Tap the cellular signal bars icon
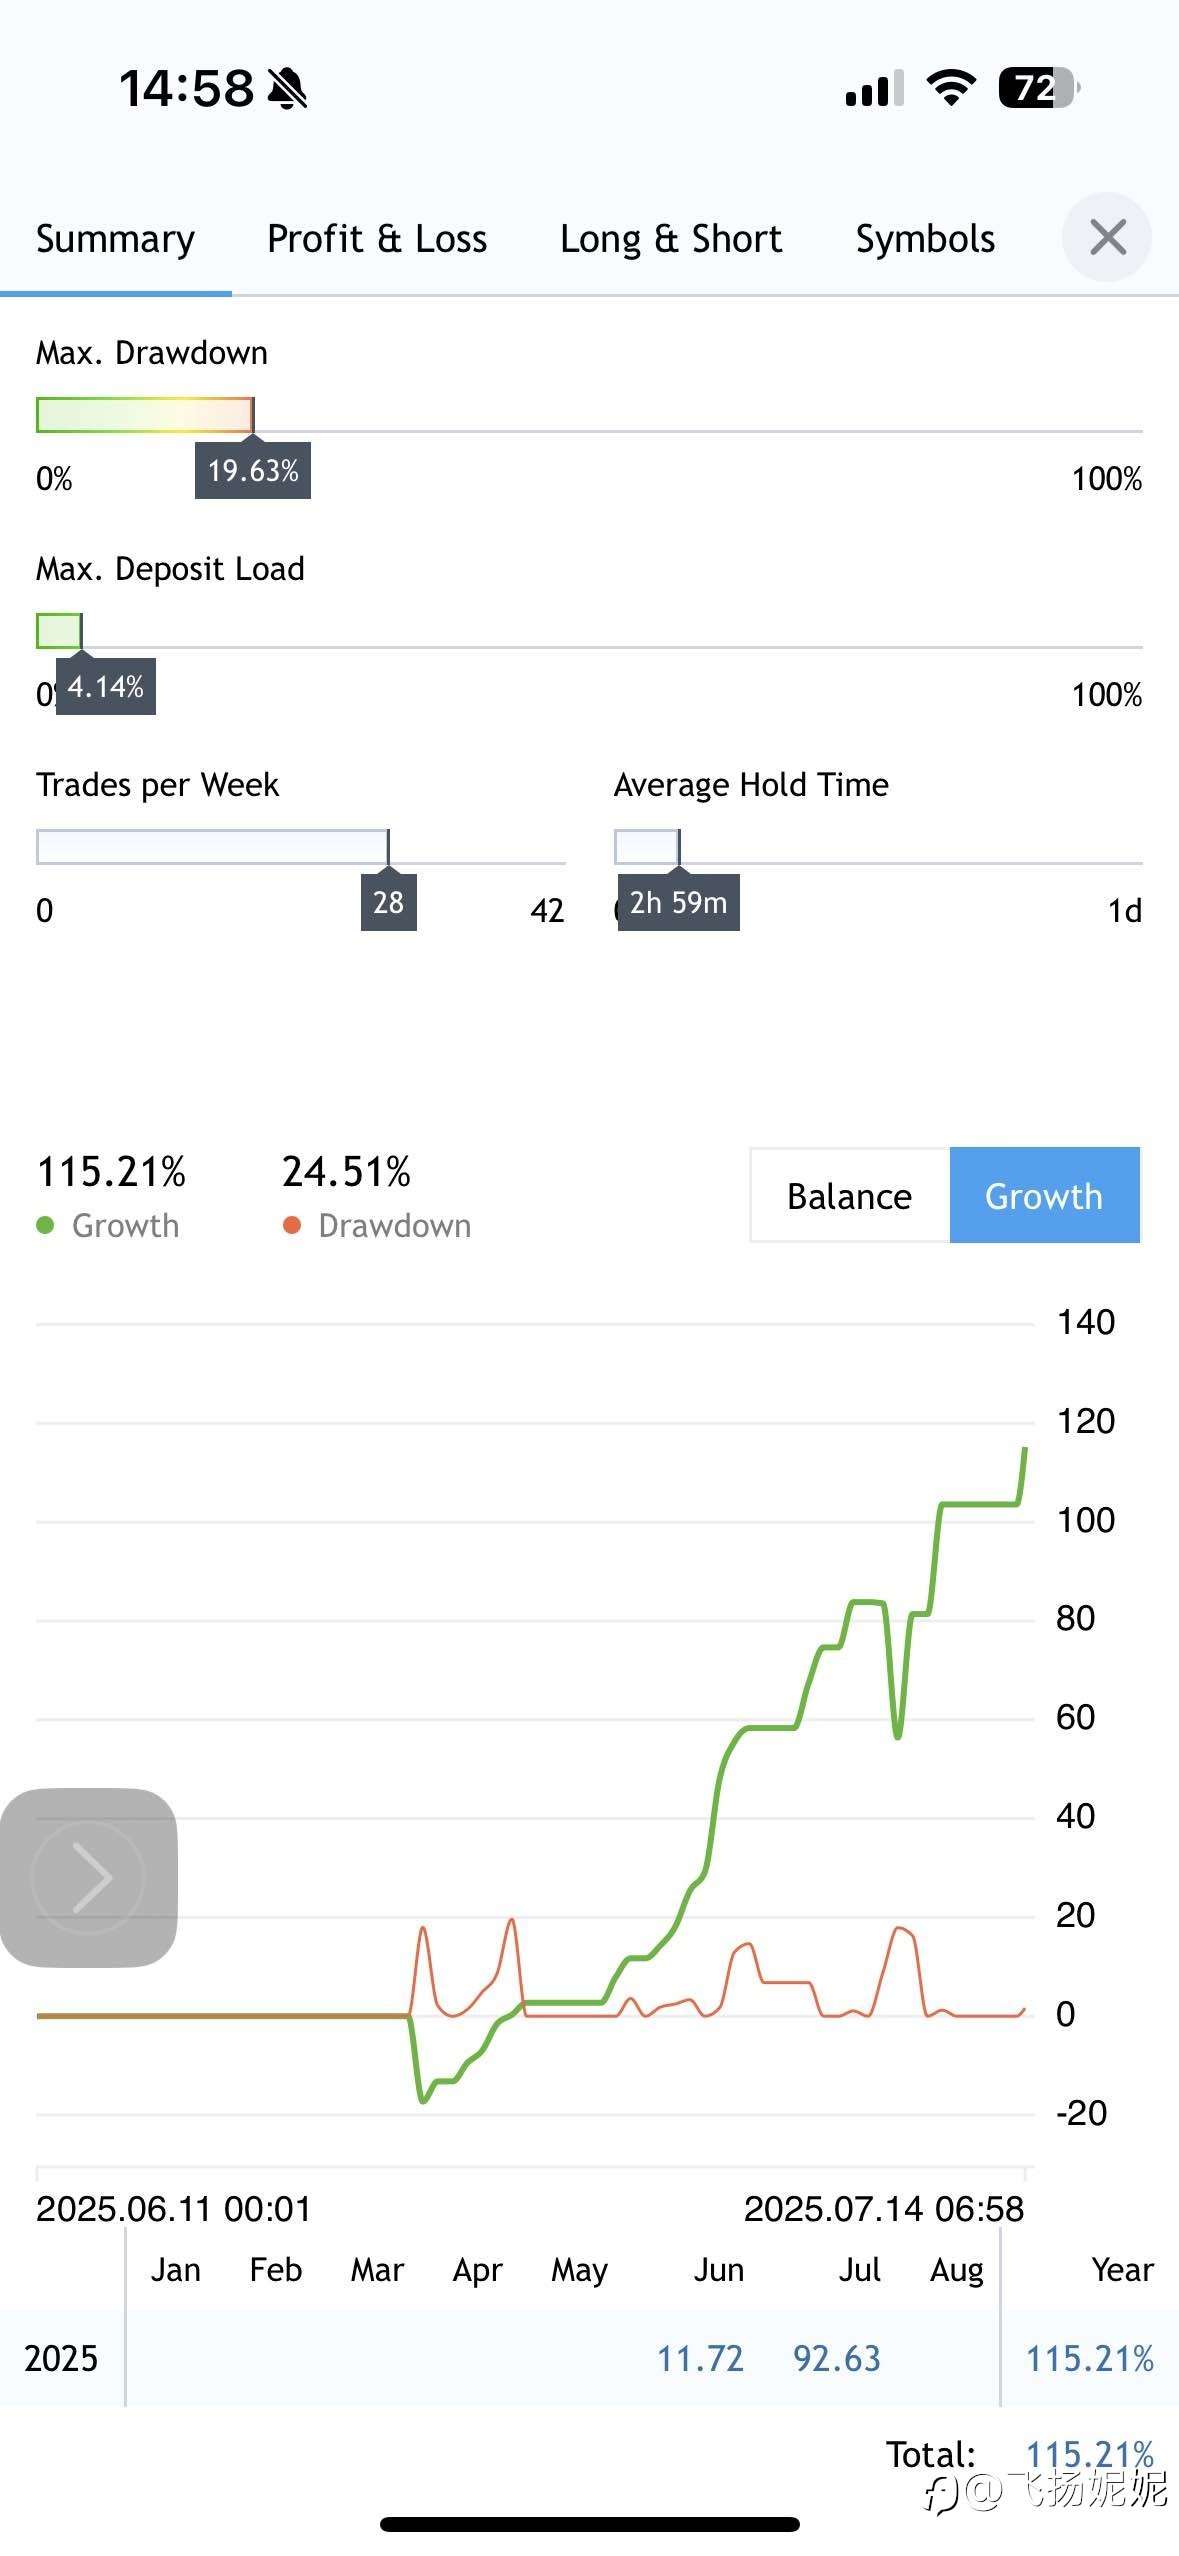 (x=874, y=88)
